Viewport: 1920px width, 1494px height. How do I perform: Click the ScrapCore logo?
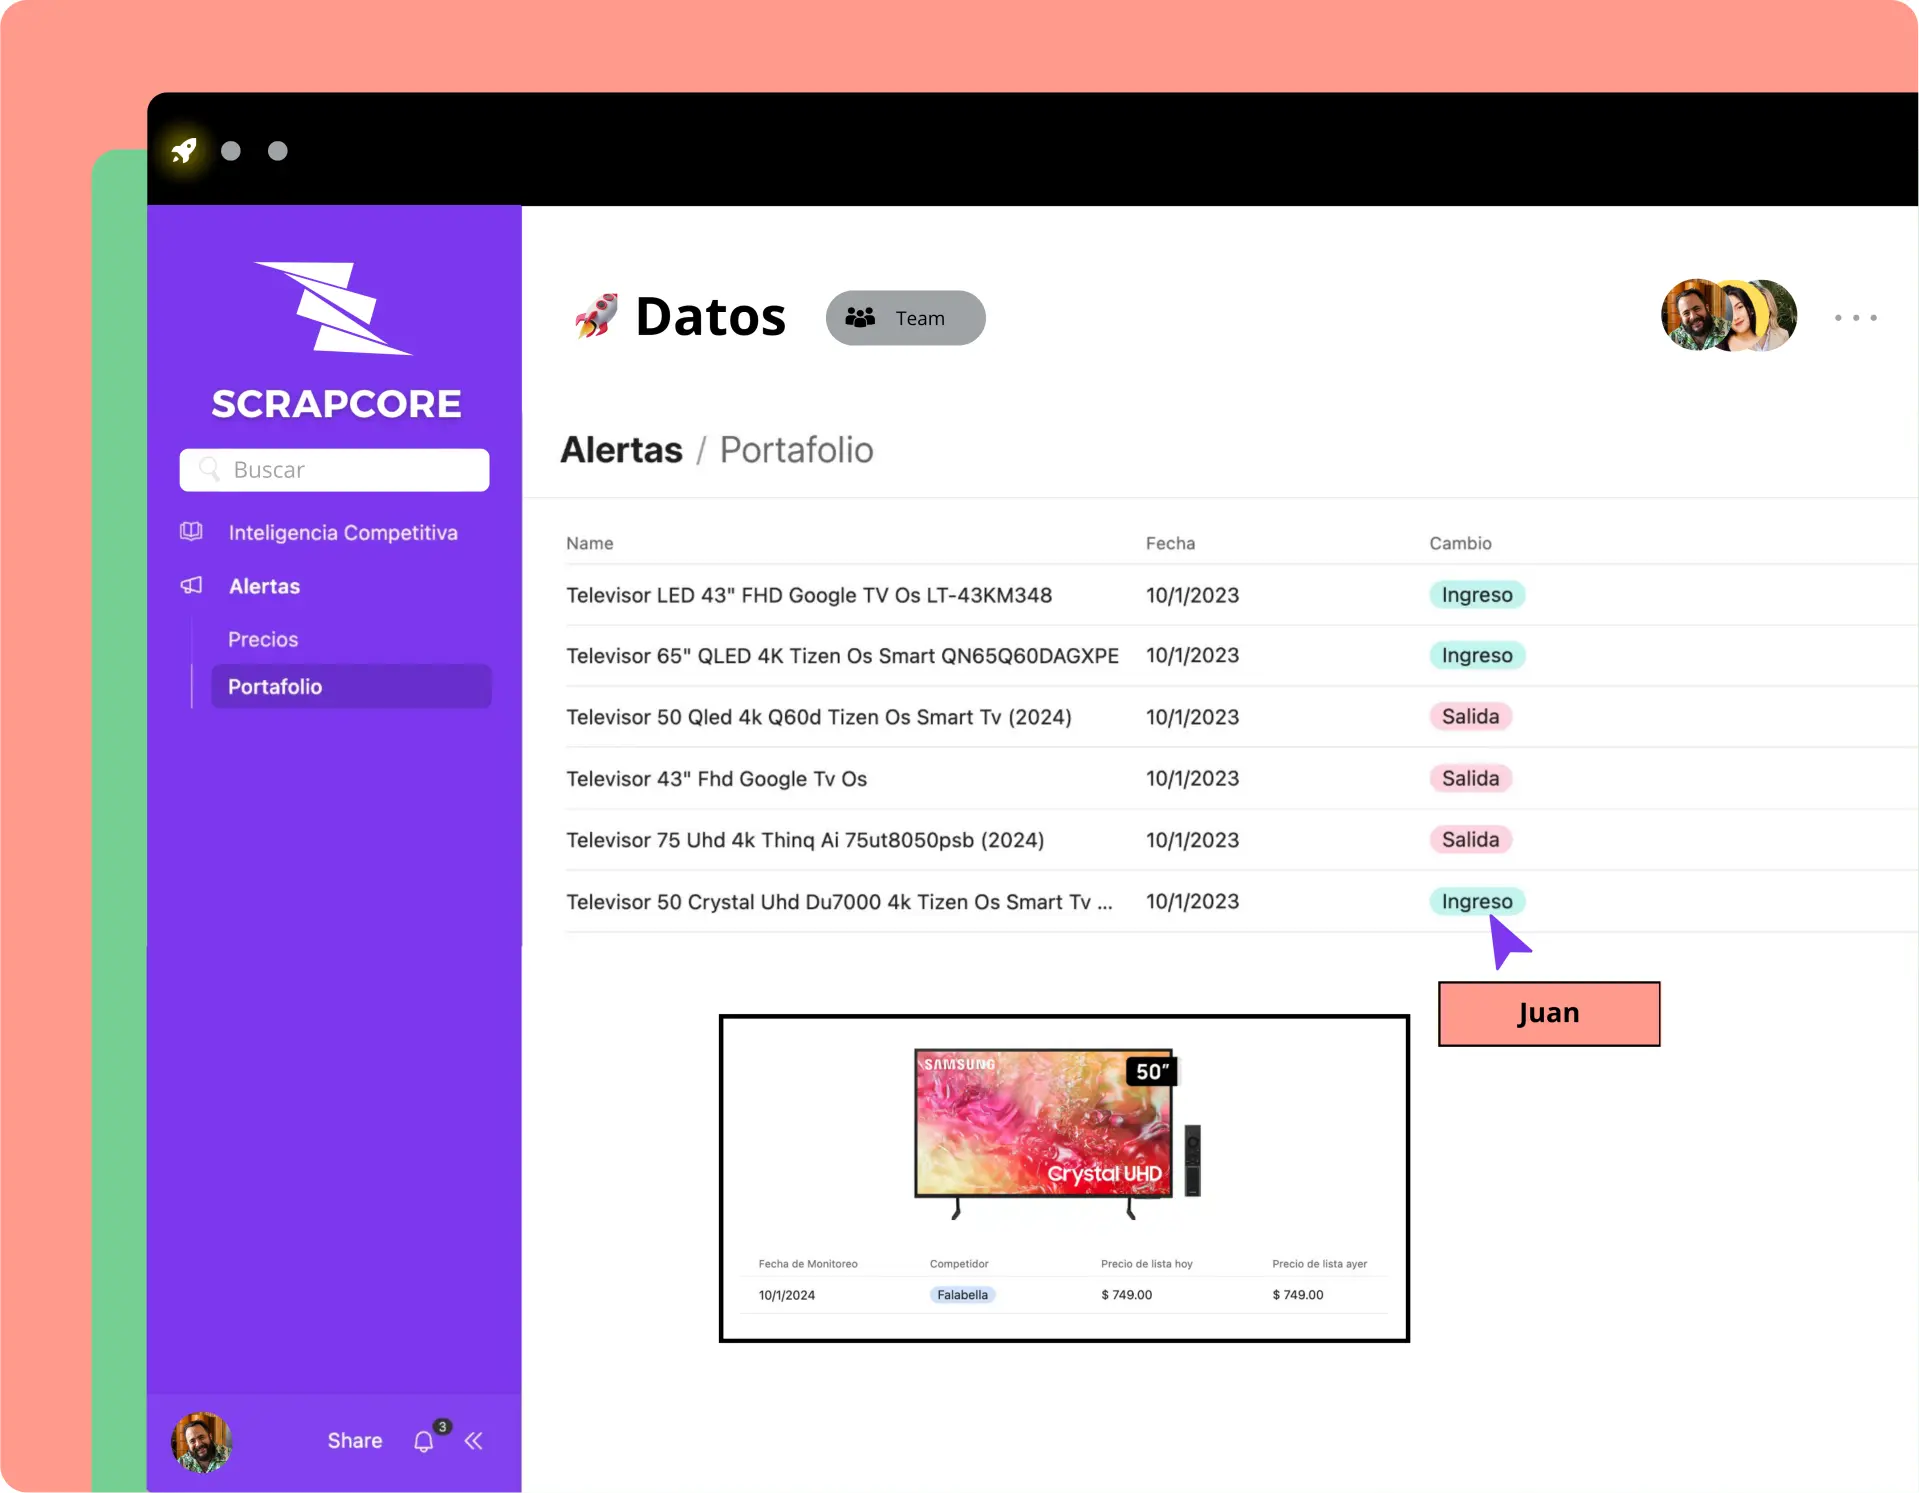(336, 340)
